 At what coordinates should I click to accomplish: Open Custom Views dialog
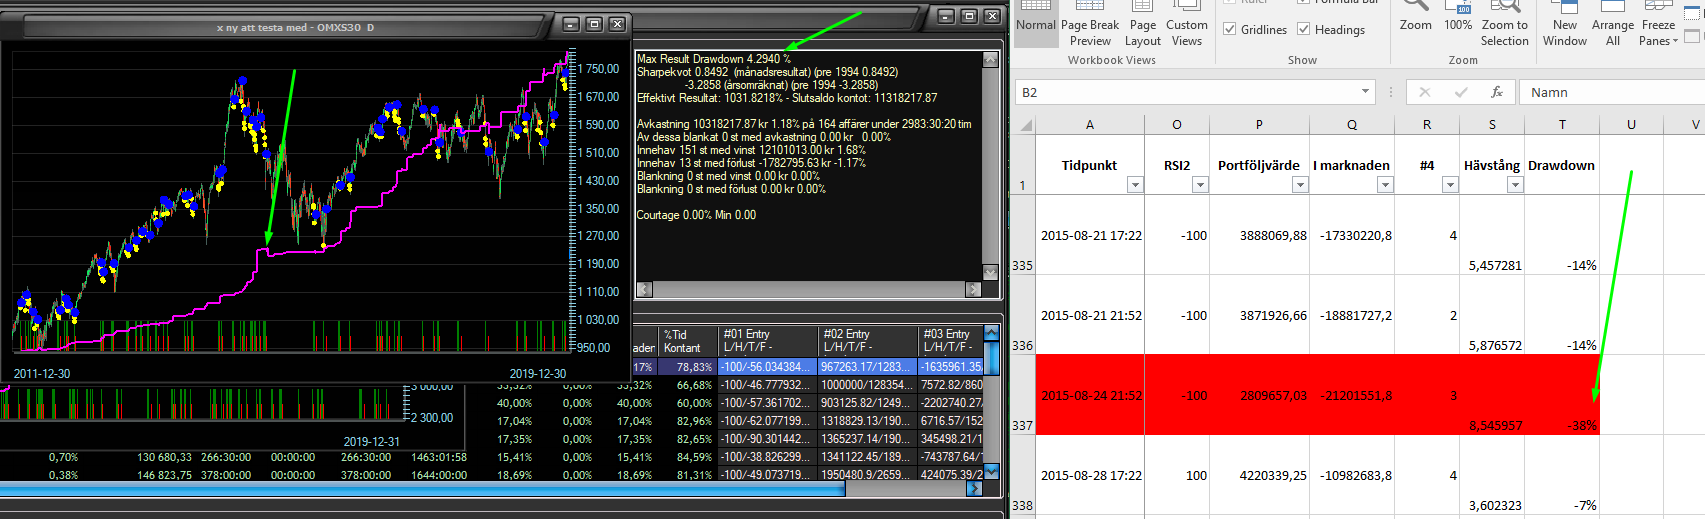click(1187, 32)
